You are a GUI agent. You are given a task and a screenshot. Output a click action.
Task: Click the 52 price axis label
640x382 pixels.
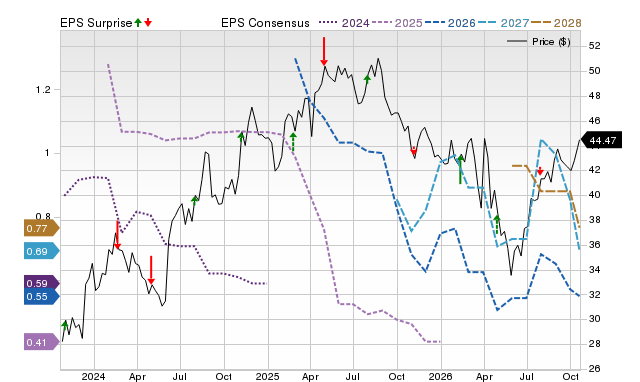click(x=594, y=46)
